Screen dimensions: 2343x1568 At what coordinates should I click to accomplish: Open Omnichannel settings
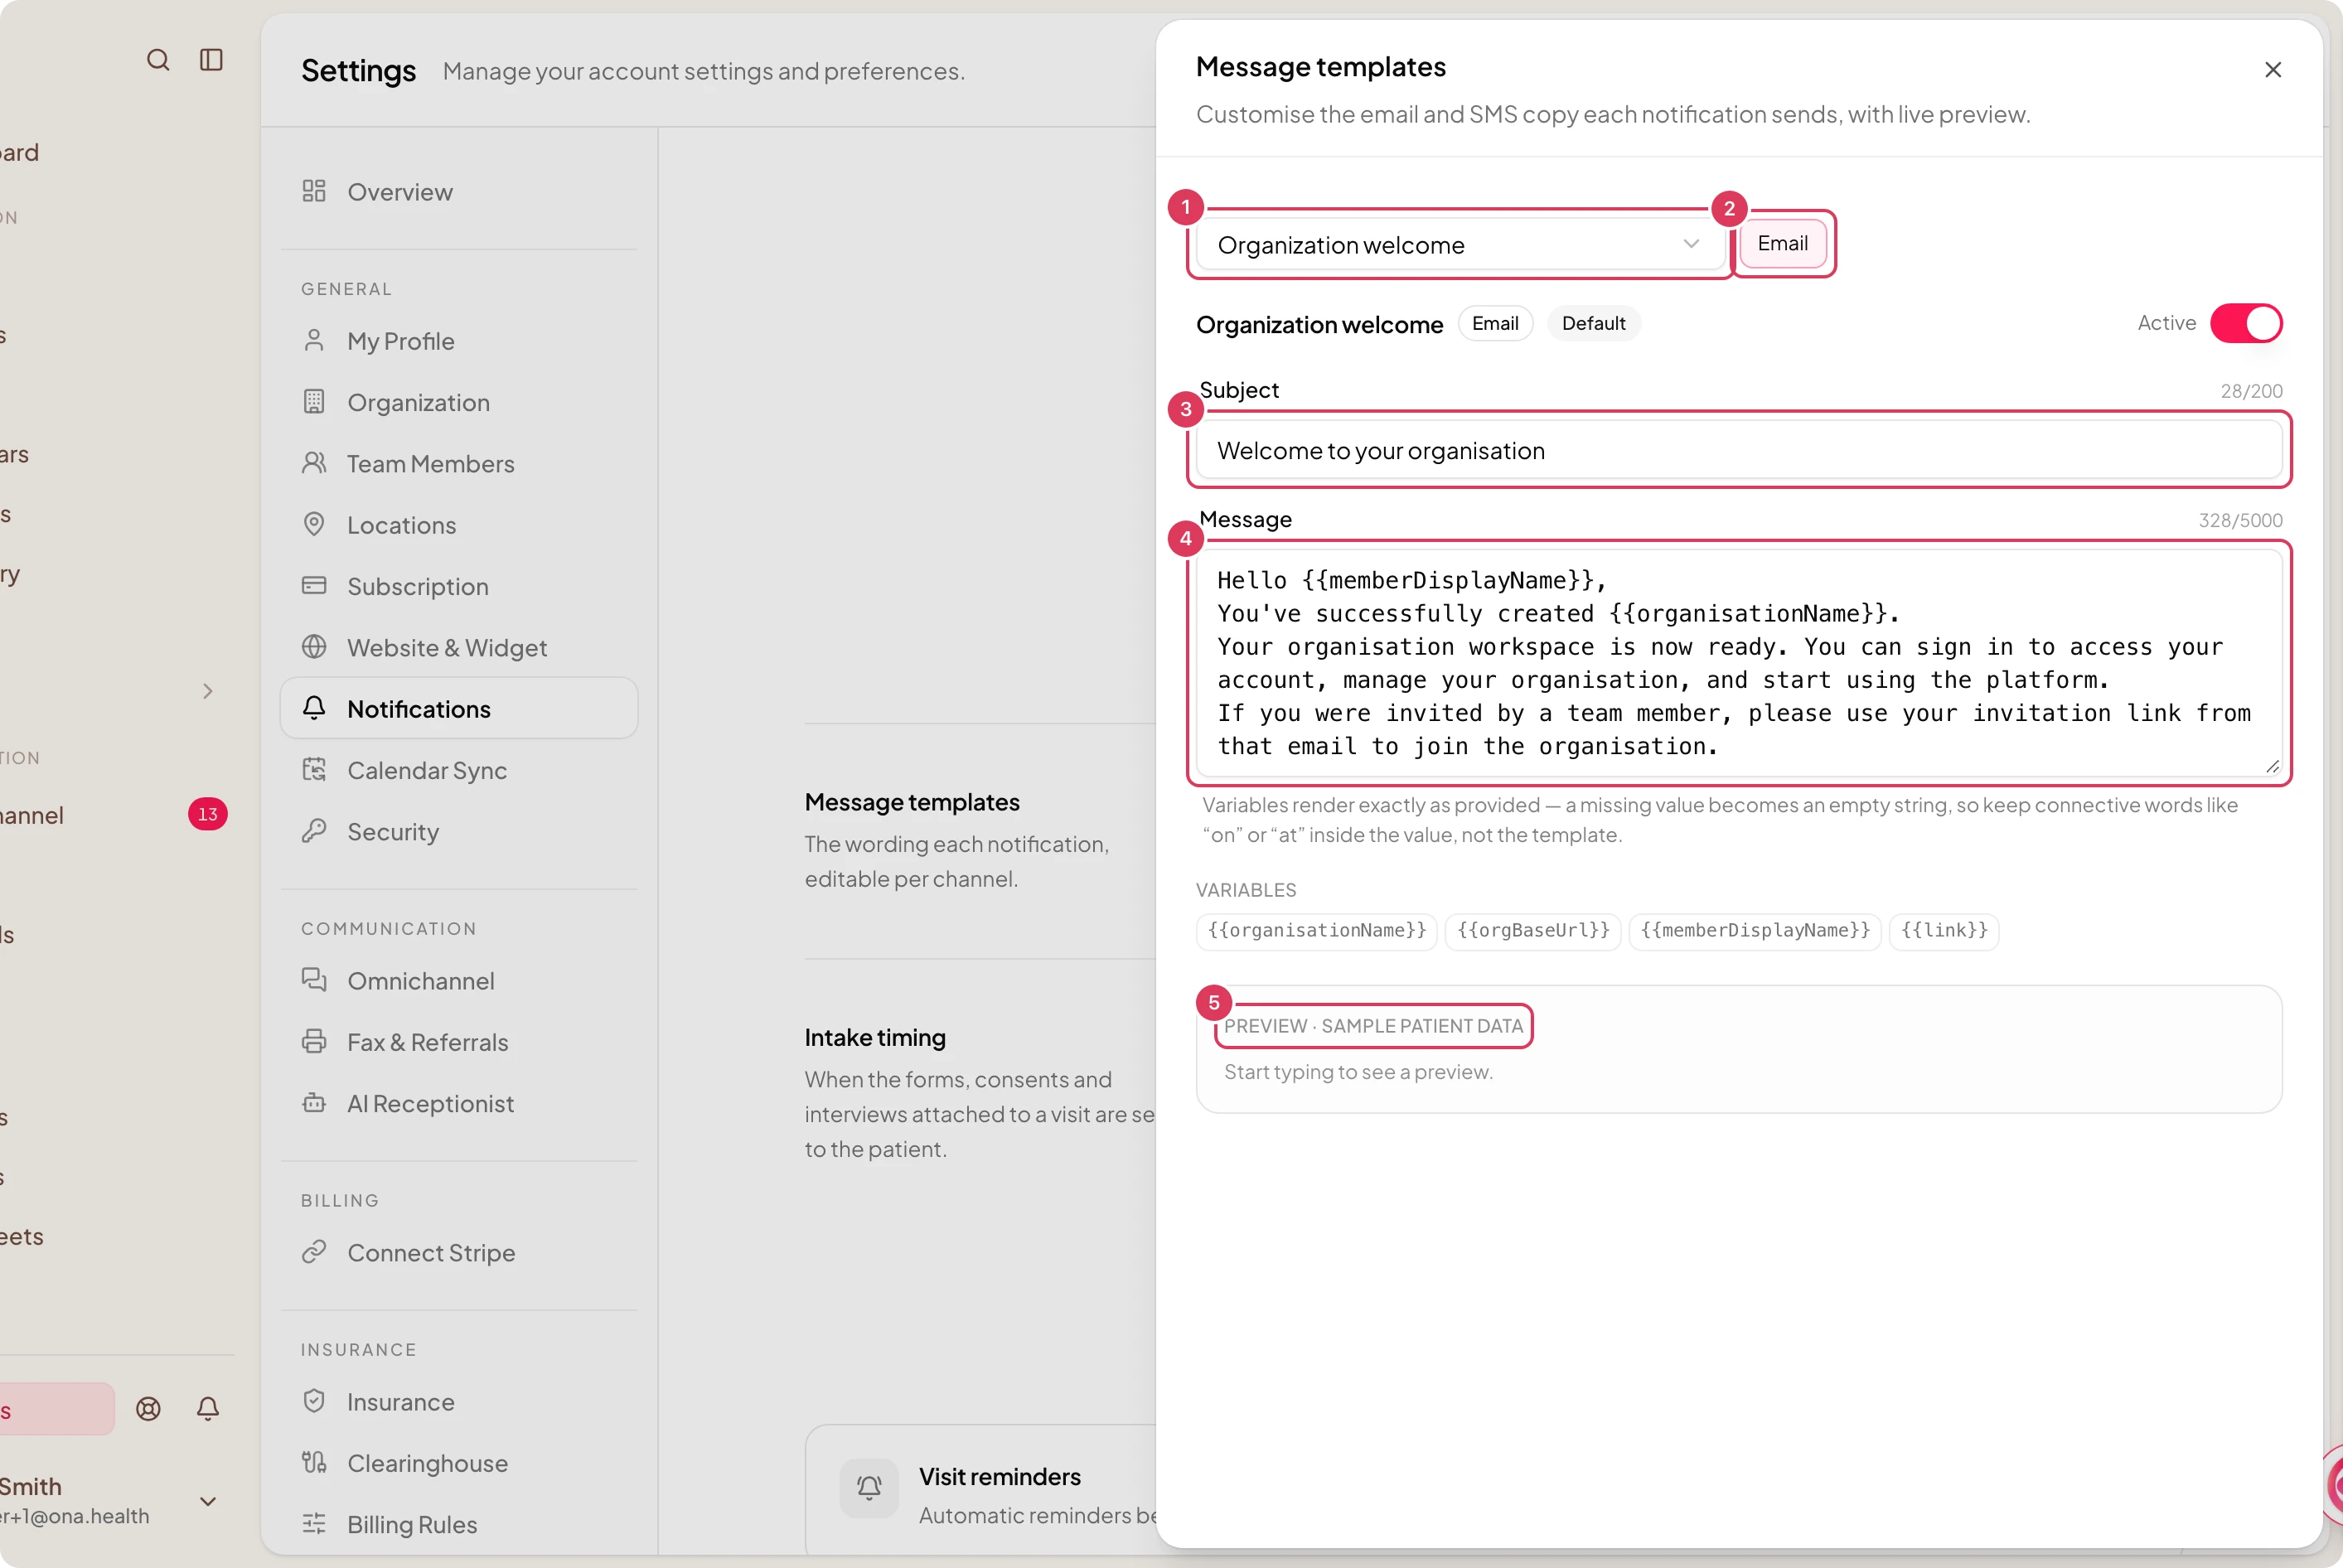coord(459,981)
